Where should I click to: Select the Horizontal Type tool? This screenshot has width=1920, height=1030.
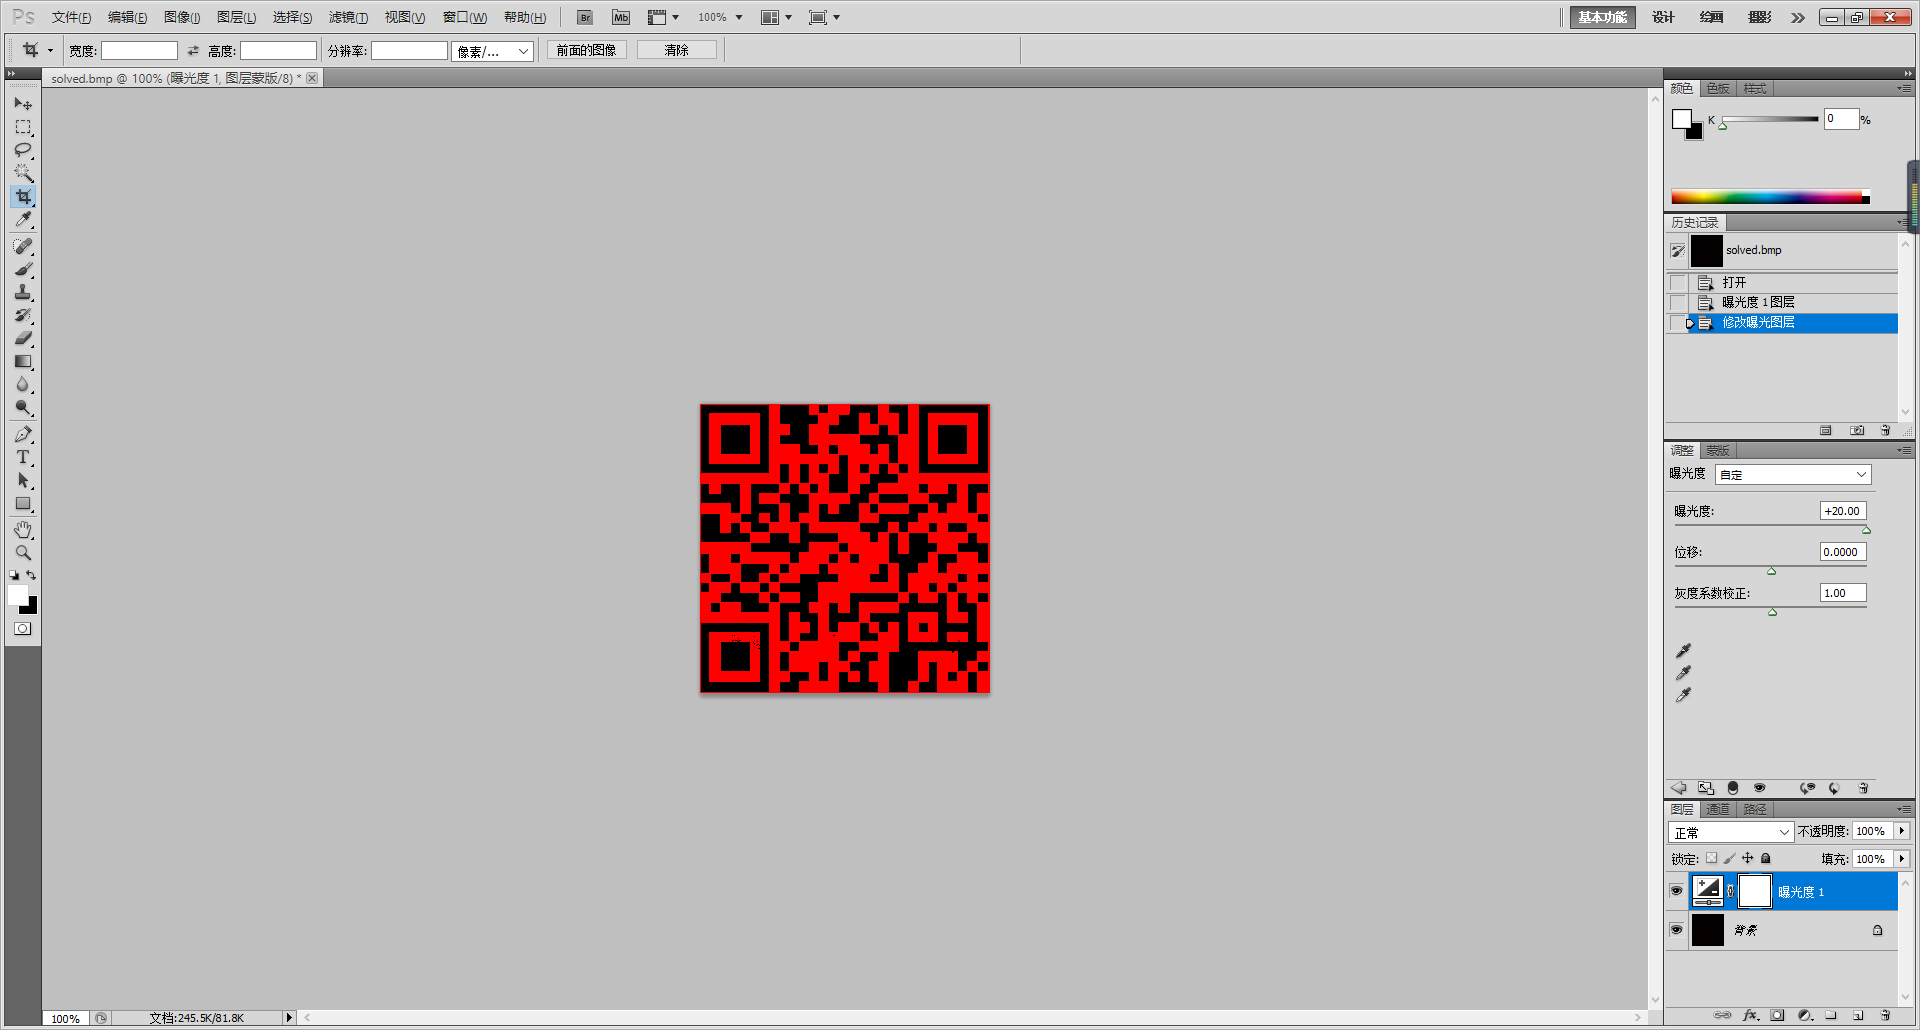pos(23,457)
